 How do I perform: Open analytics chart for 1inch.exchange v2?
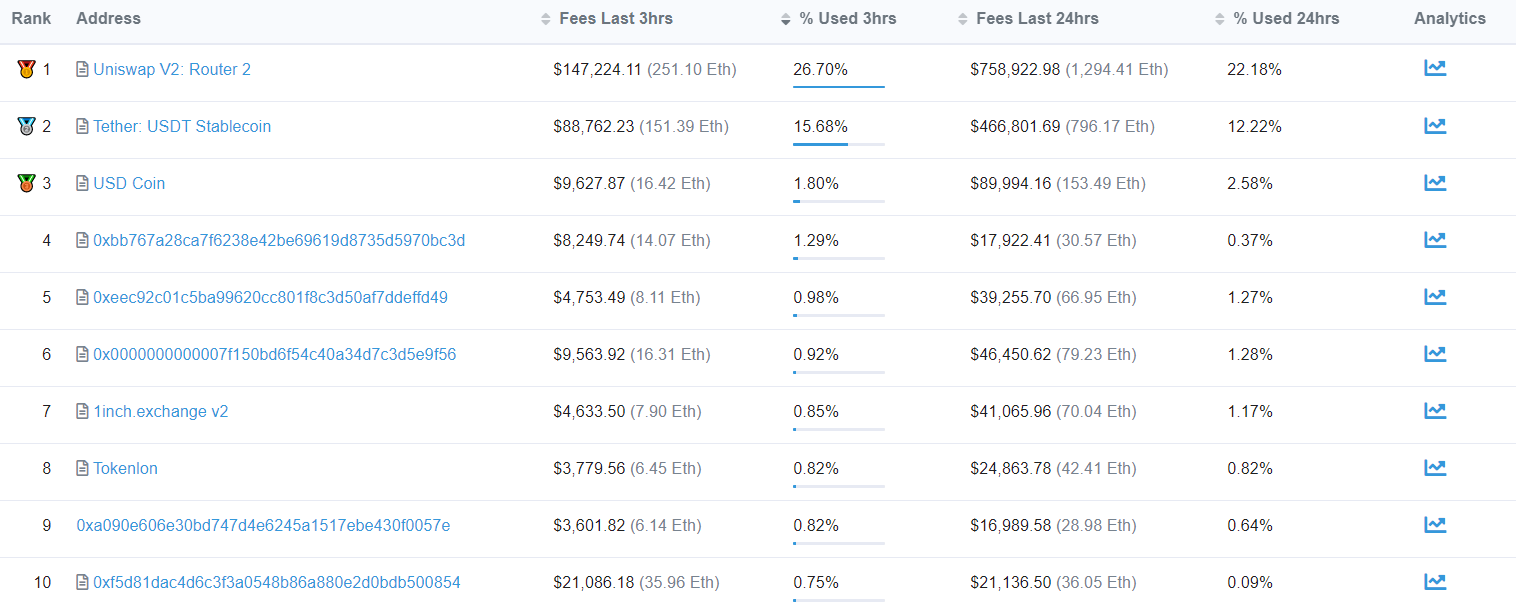pos(1435,410)
